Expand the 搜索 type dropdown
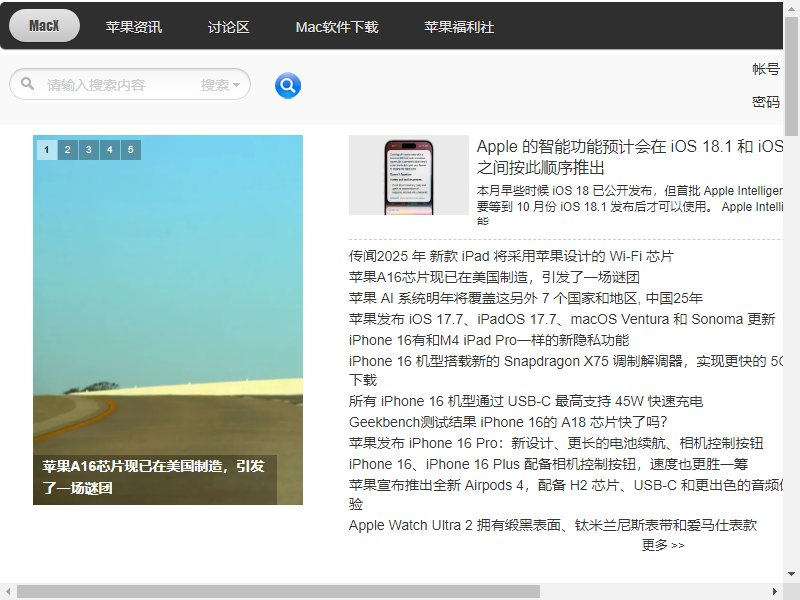Screen dimensions: 800x600 [x=220, y=85]
